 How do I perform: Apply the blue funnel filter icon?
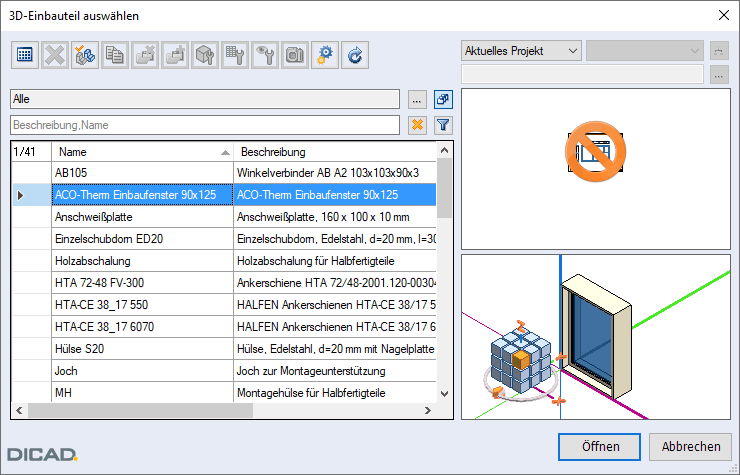pyautogui.click(x=443, y=125)
